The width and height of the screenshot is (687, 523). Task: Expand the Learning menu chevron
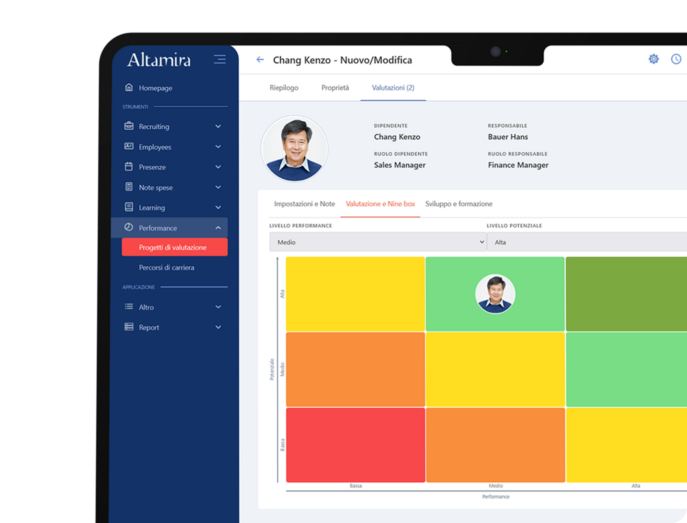tap(218, 207)
